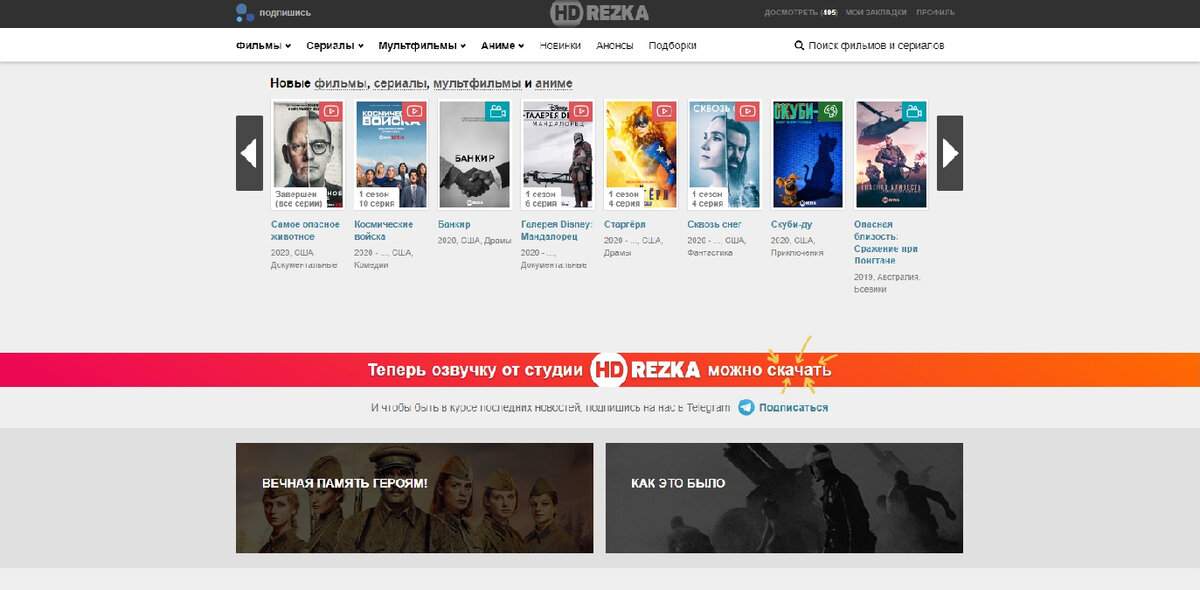
Task: Open the Космические войска poster
Action: pos(391,153)
